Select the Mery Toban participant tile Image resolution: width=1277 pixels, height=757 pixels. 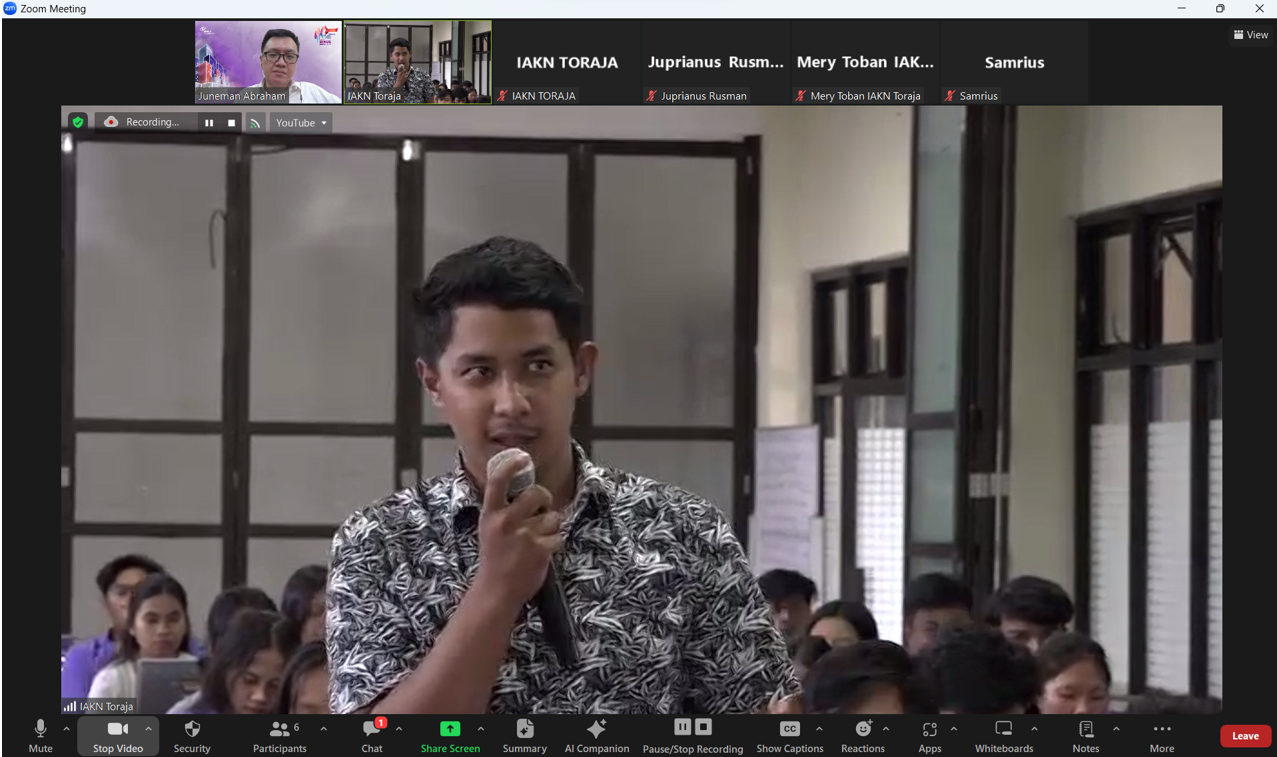865,62
